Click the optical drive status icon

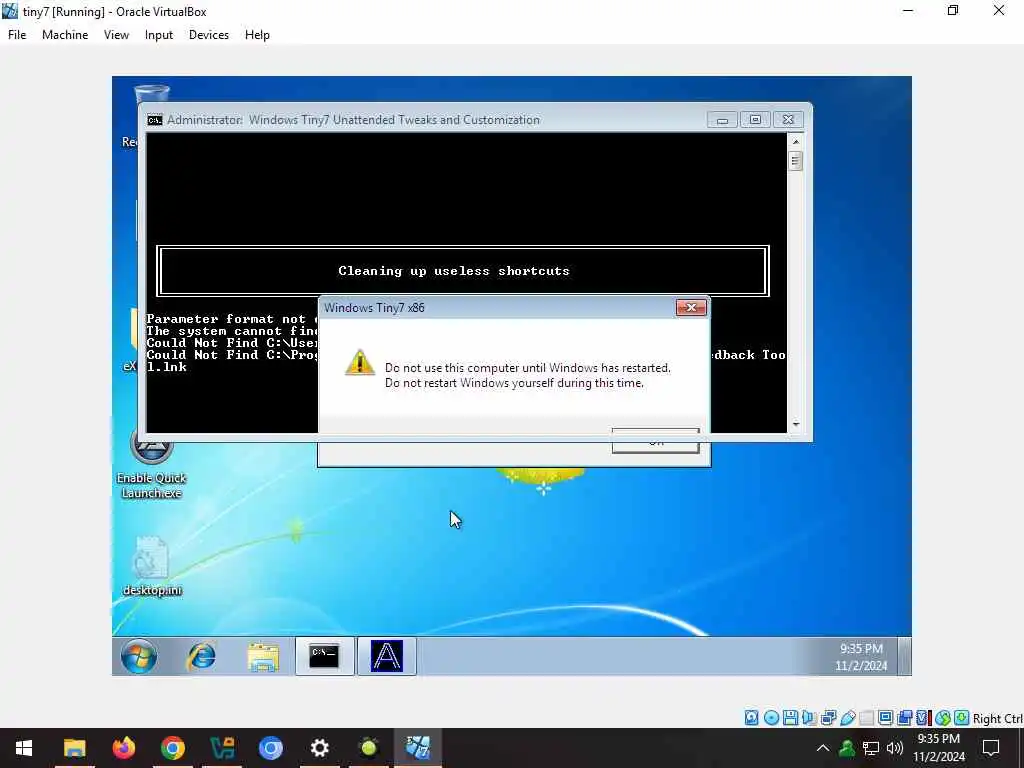(771, 718)
